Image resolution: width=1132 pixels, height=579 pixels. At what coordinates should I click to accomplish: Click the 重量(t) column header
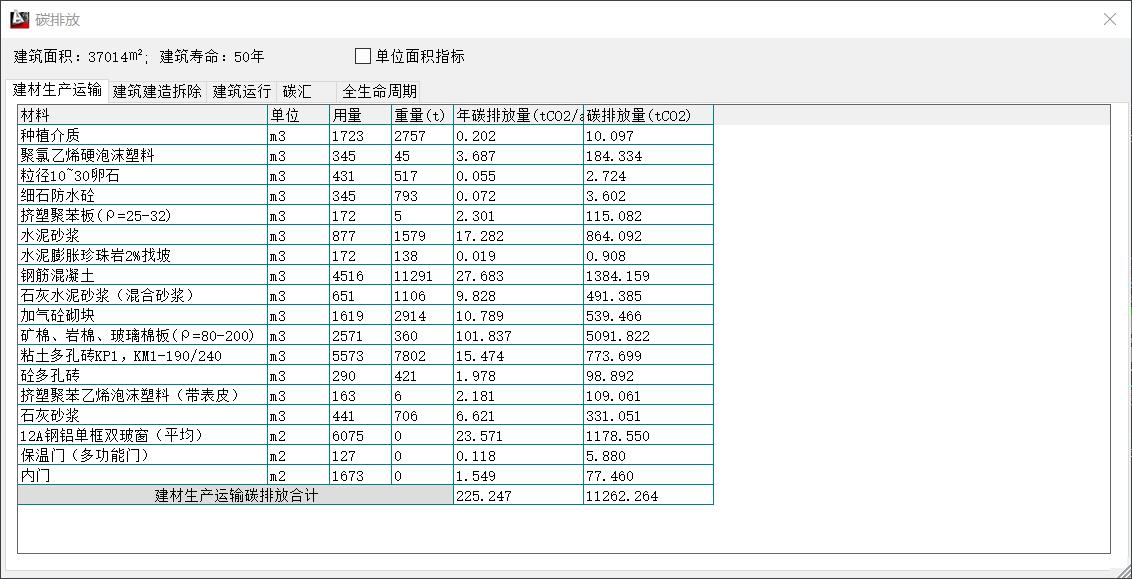pos(421,115)
